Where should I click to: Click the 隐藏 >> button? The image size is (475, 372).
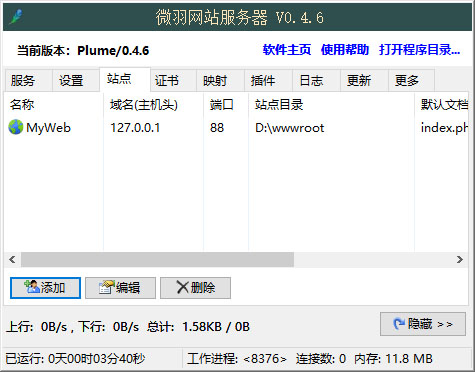(x=423, y=324)
